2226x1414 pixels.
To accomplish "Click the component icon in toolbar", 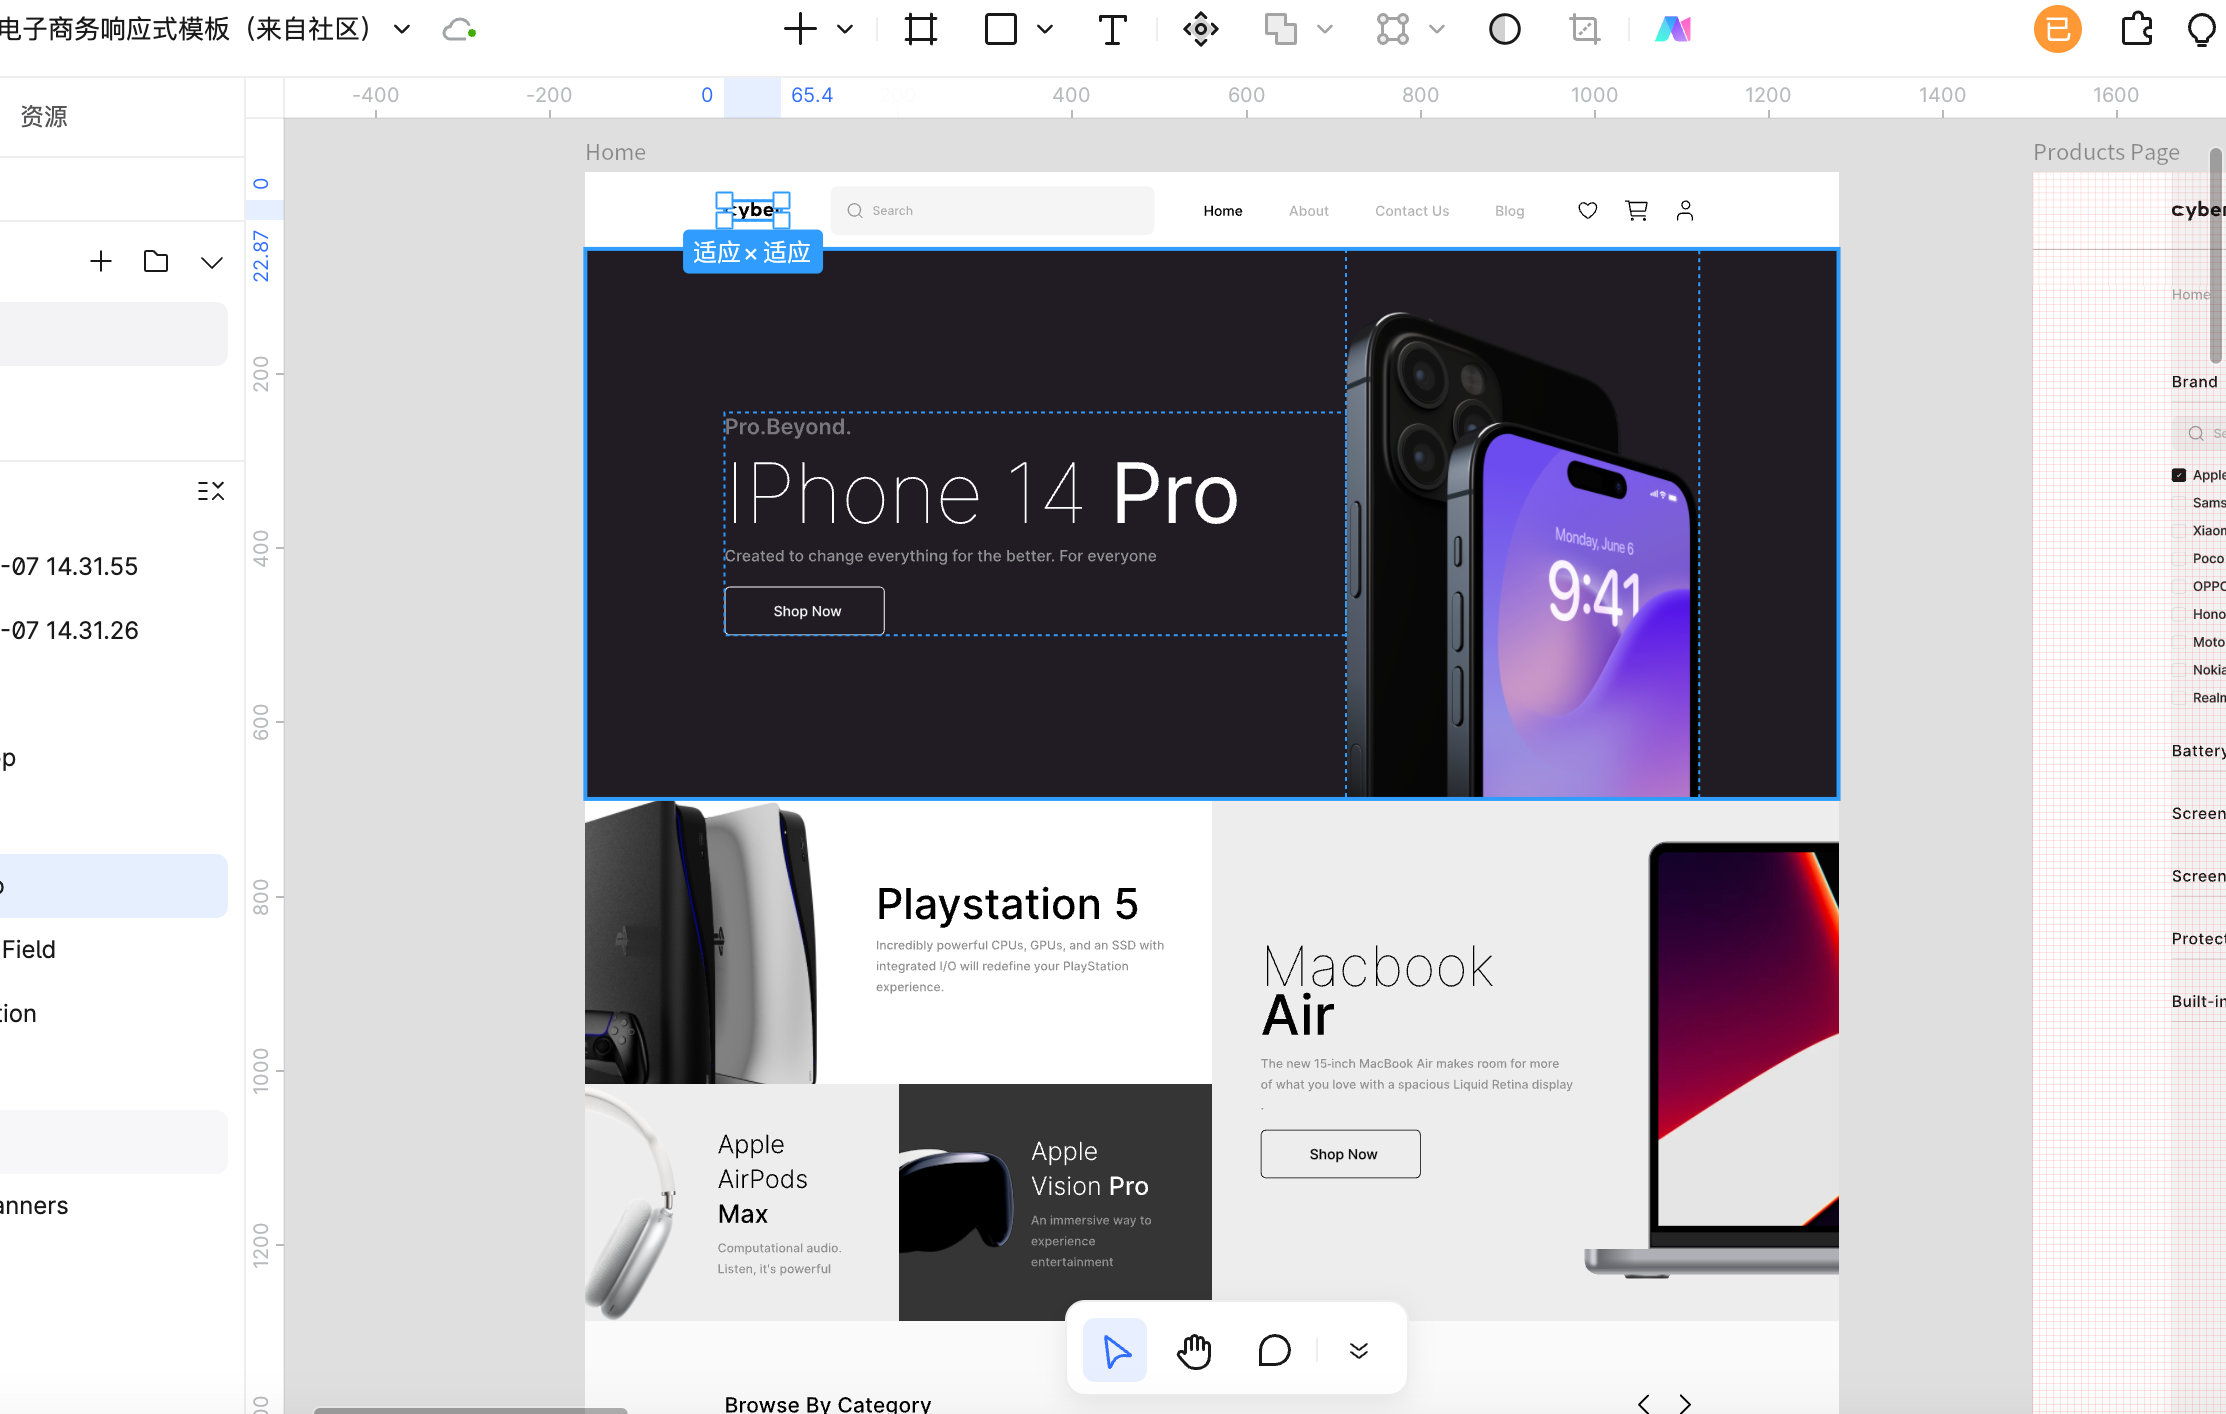I will (x=1201, y=29).
